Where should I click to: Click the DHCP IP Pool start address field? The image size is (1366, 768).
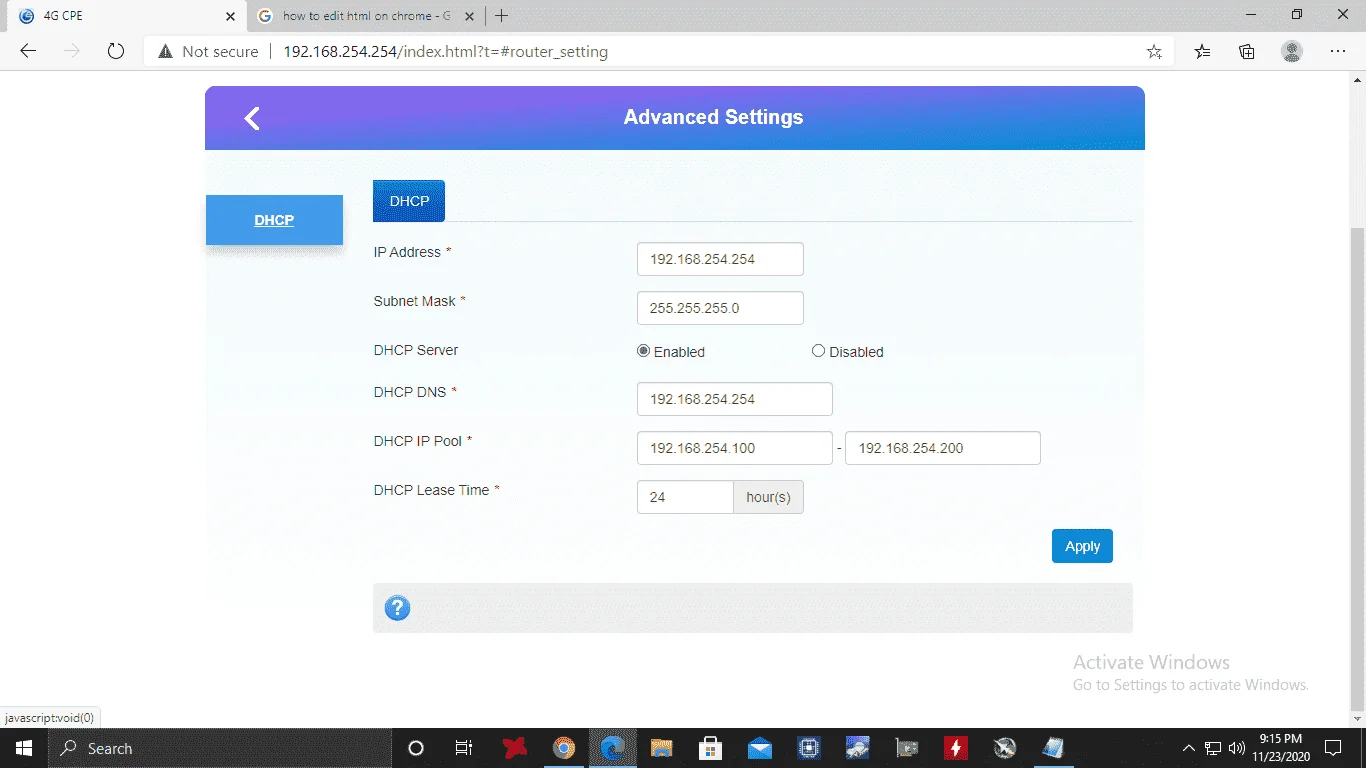[734, 448]
